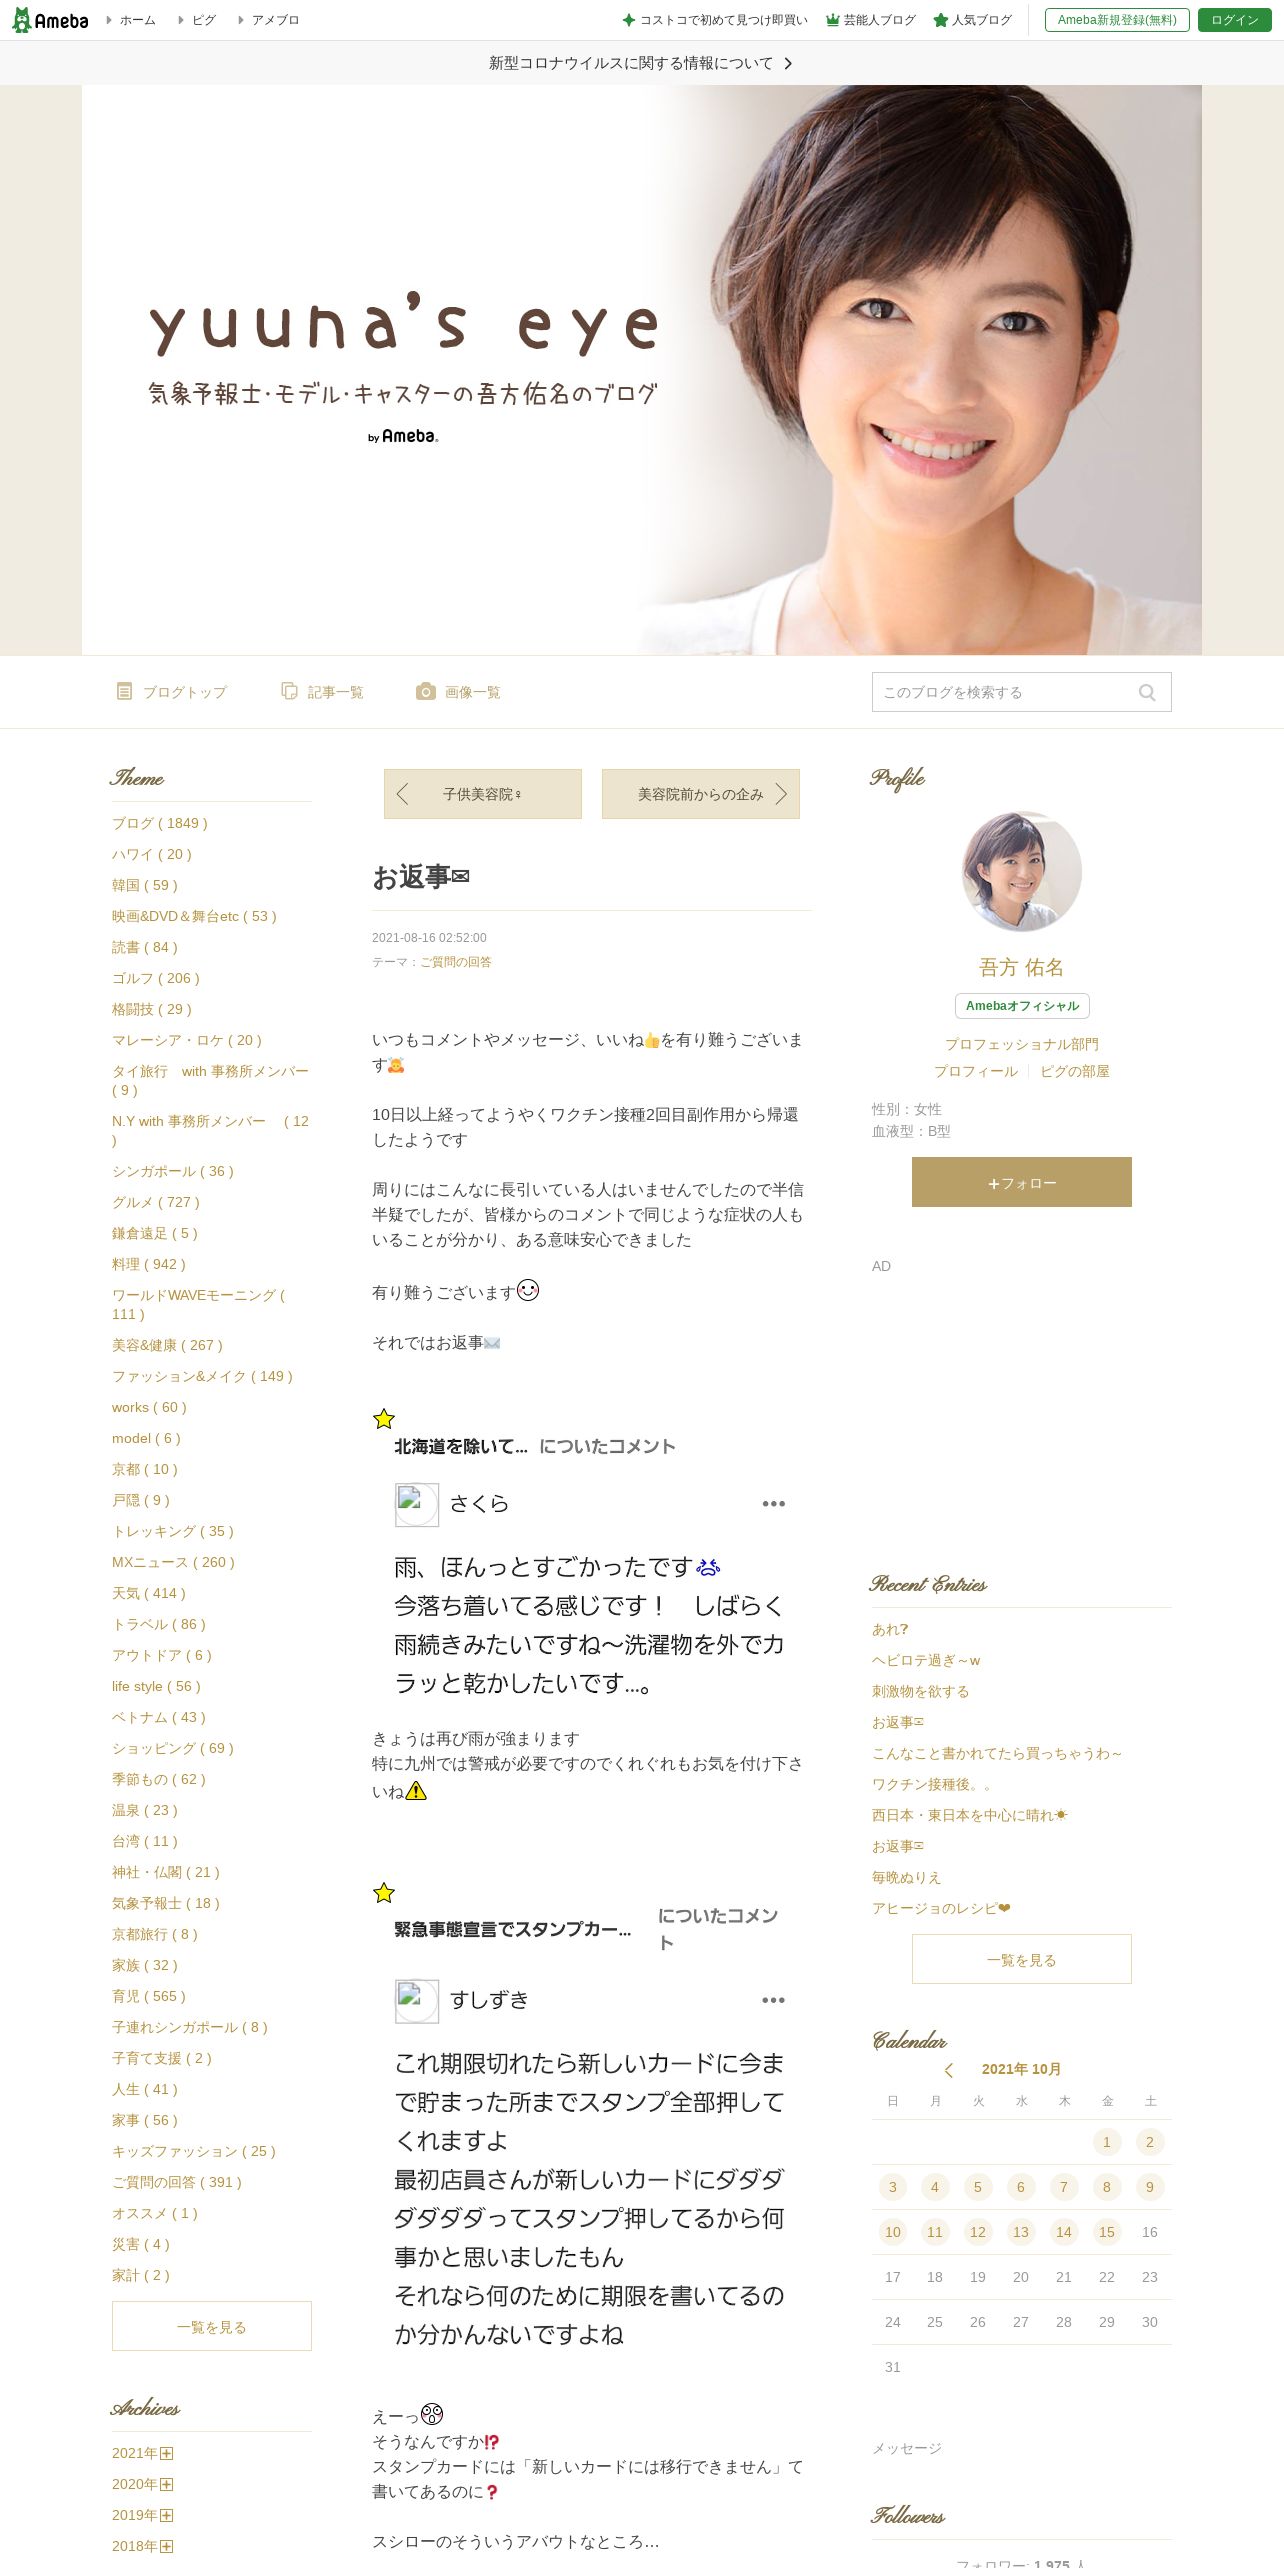Viewport: 1284px width, 2568px height.
Task: Go to next post 美容院前からの企み
Action: pyautogui.click(x=701, y=794)
